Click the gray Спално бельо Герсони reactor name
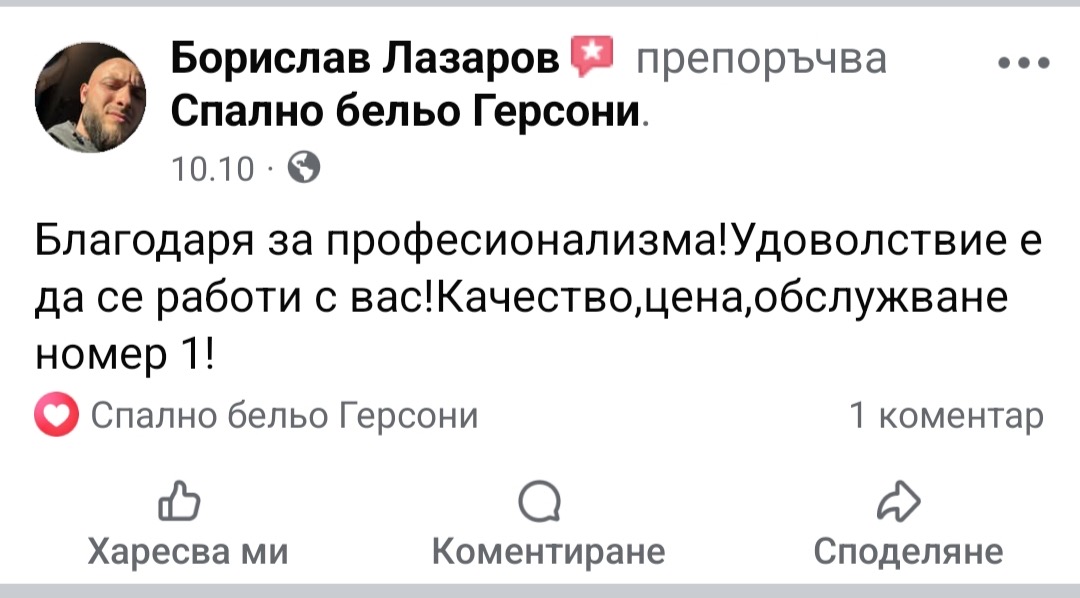The height and width of the screenshot is (598, 1080). tap(284, 415)
